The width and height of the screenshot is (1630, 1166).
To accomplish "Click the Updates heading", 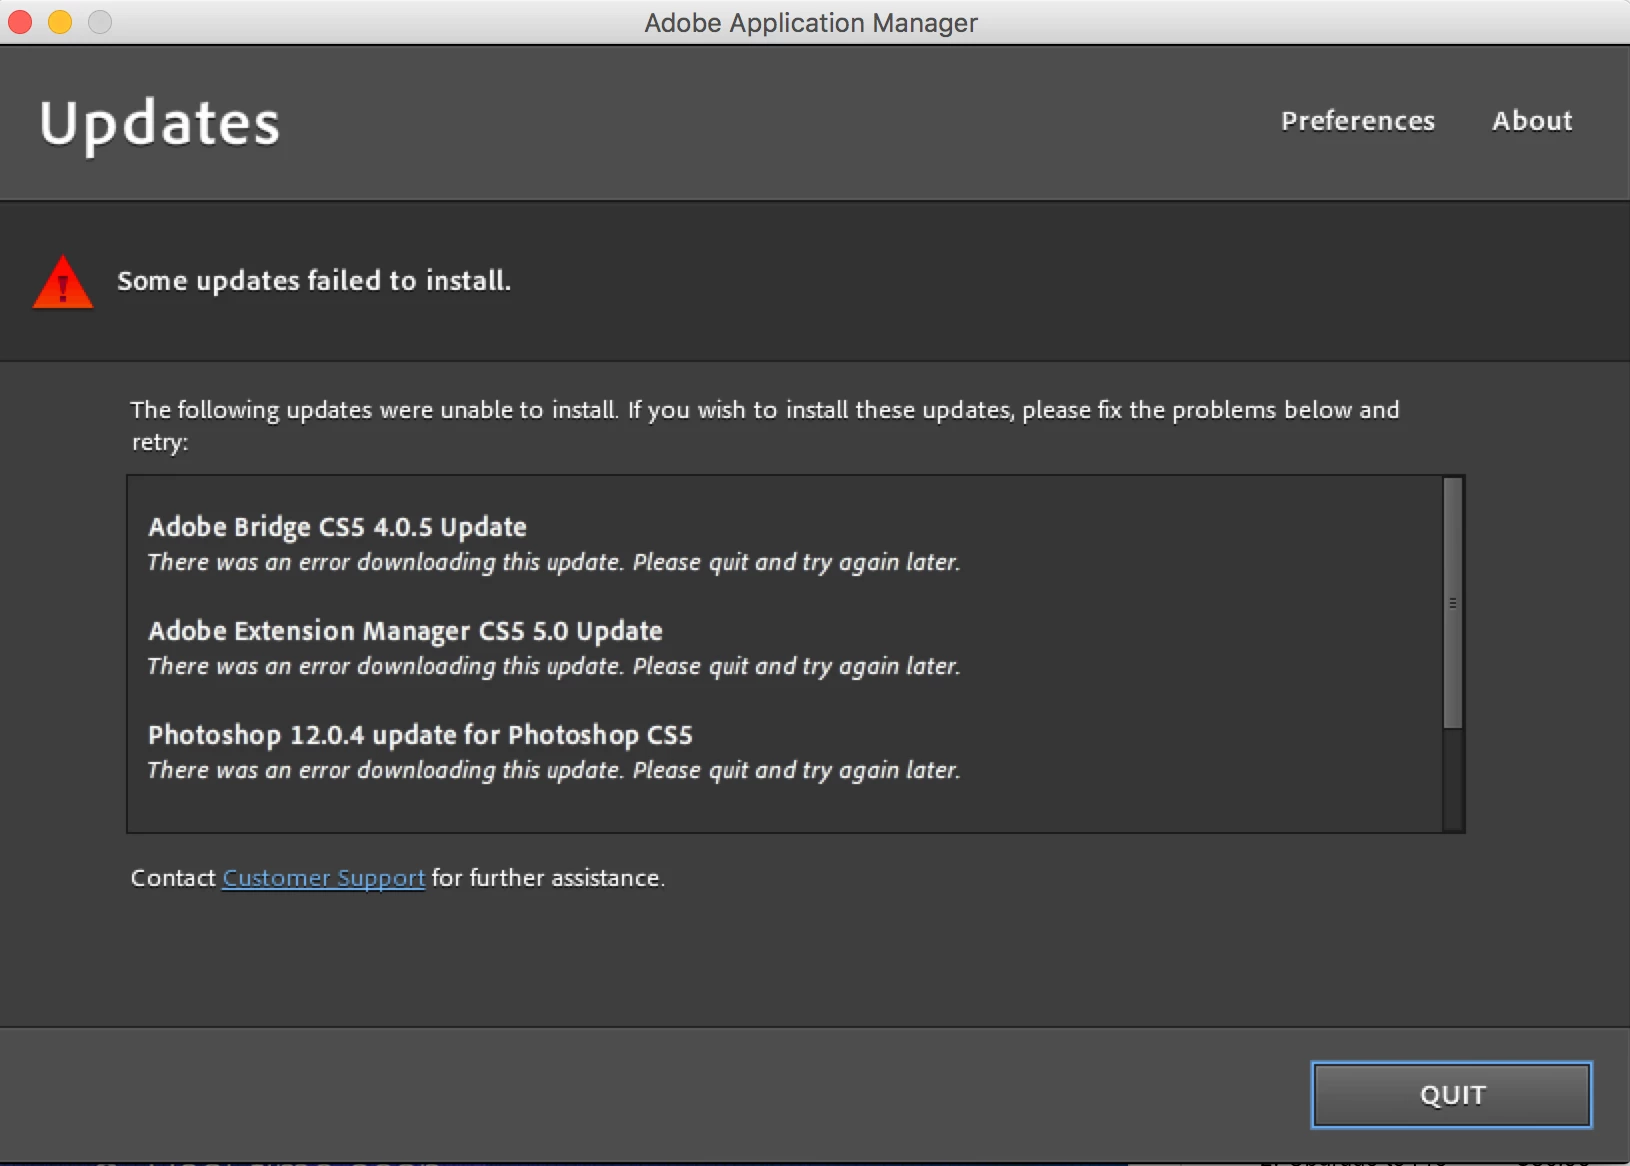I will (160, 124).
